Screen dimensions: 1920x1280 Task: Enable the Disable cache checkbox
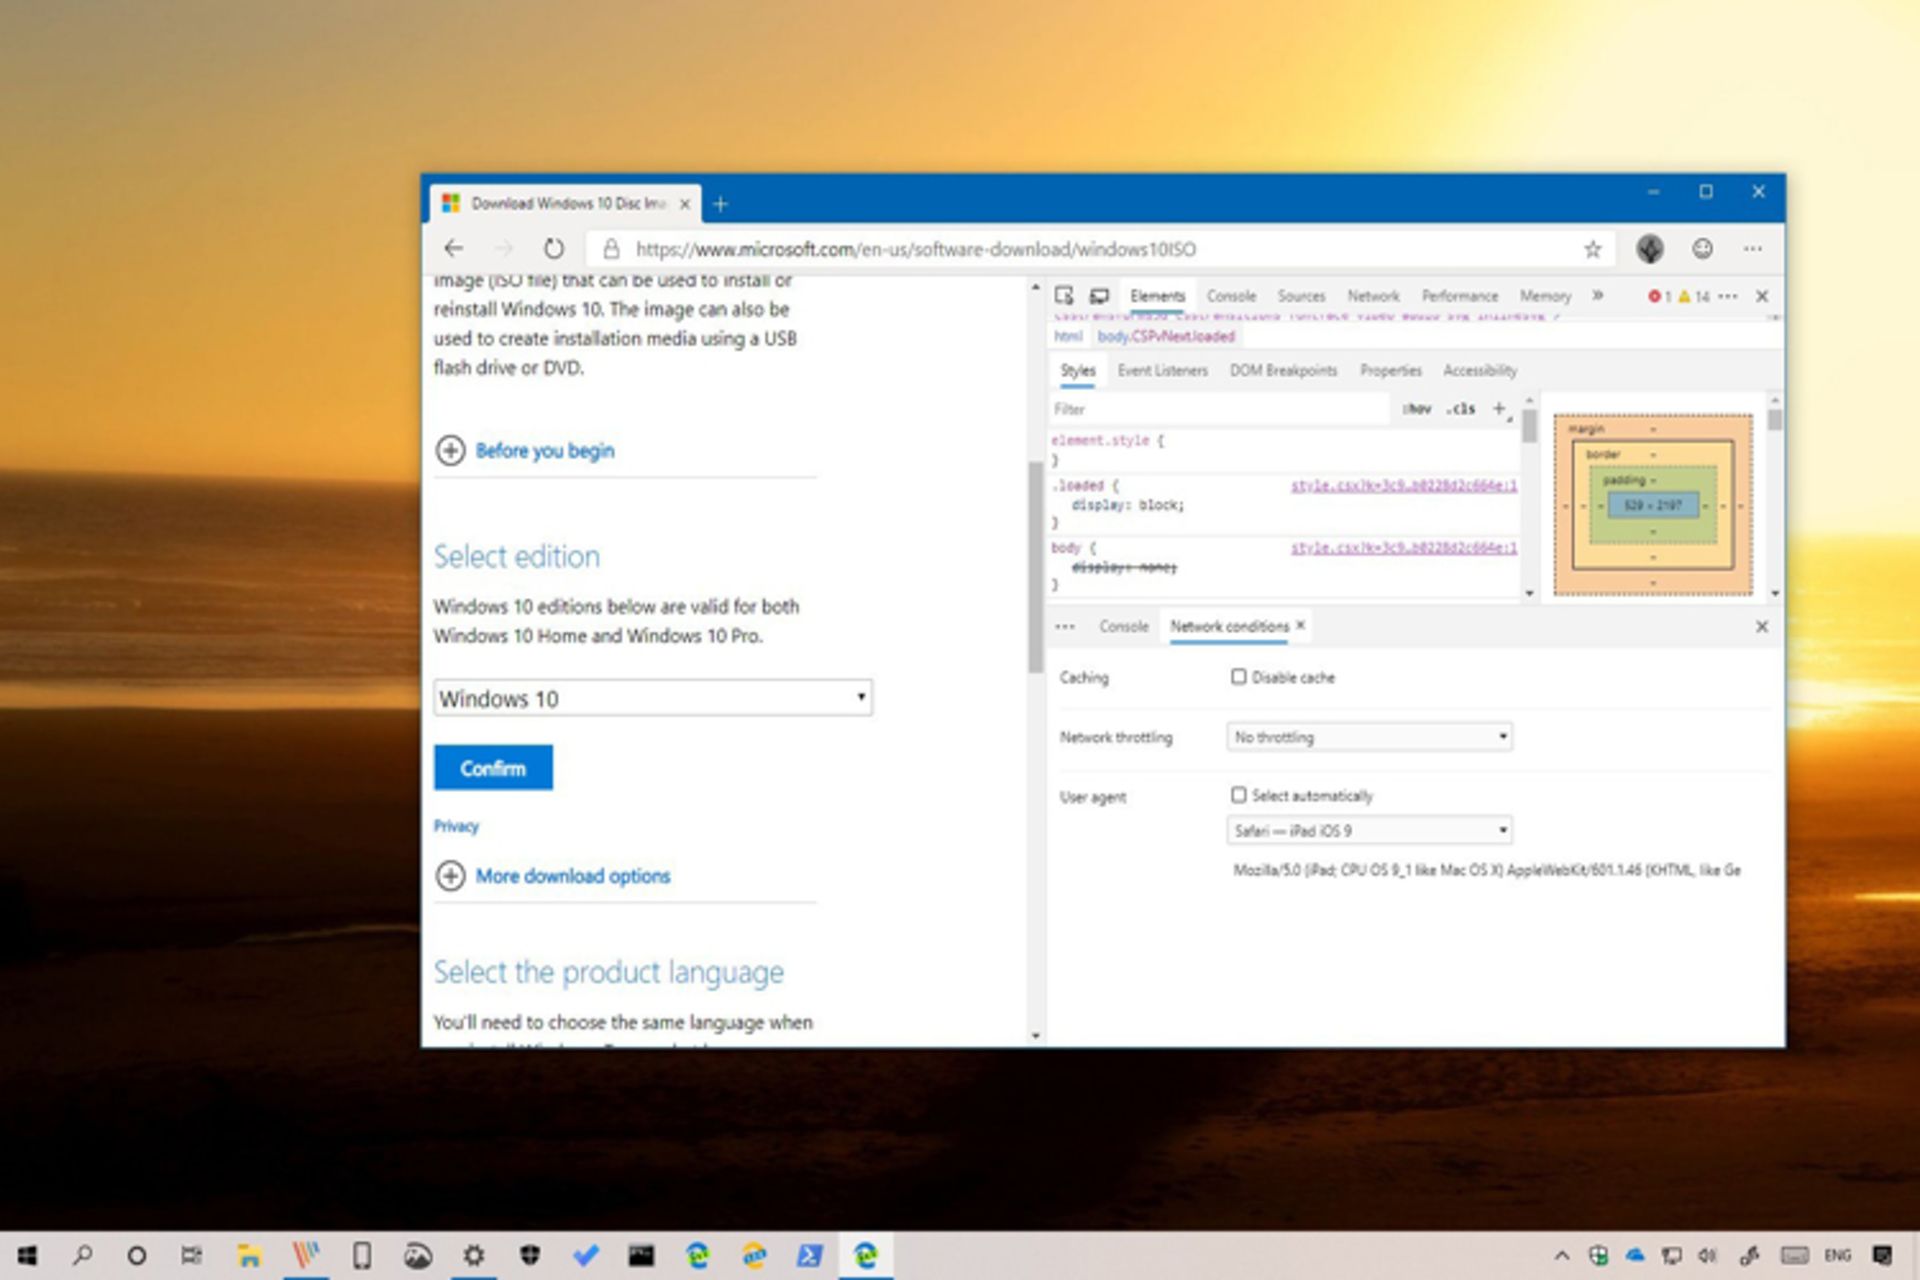click(x=1237, y=677)
